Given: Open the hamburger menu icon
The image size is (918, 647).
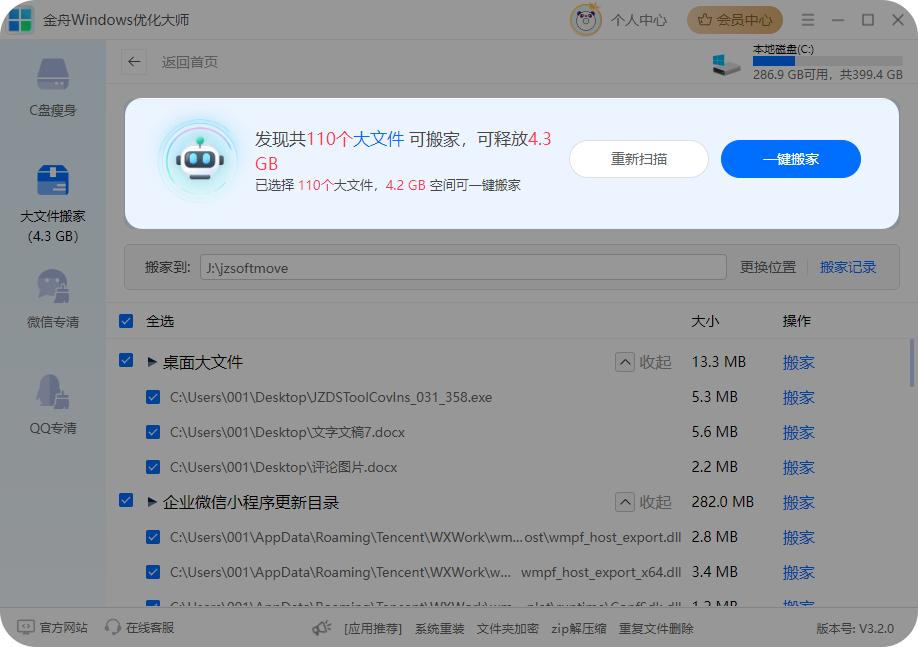Looking at the screenshot, I should tap(807, 20).
